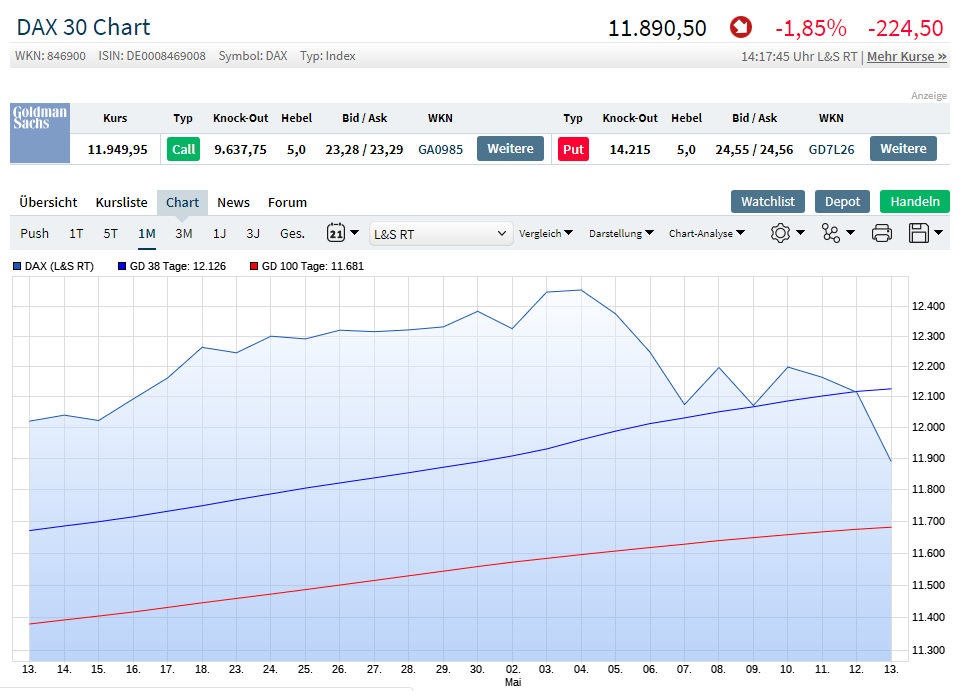Click the red Put button

click(573, 149)
